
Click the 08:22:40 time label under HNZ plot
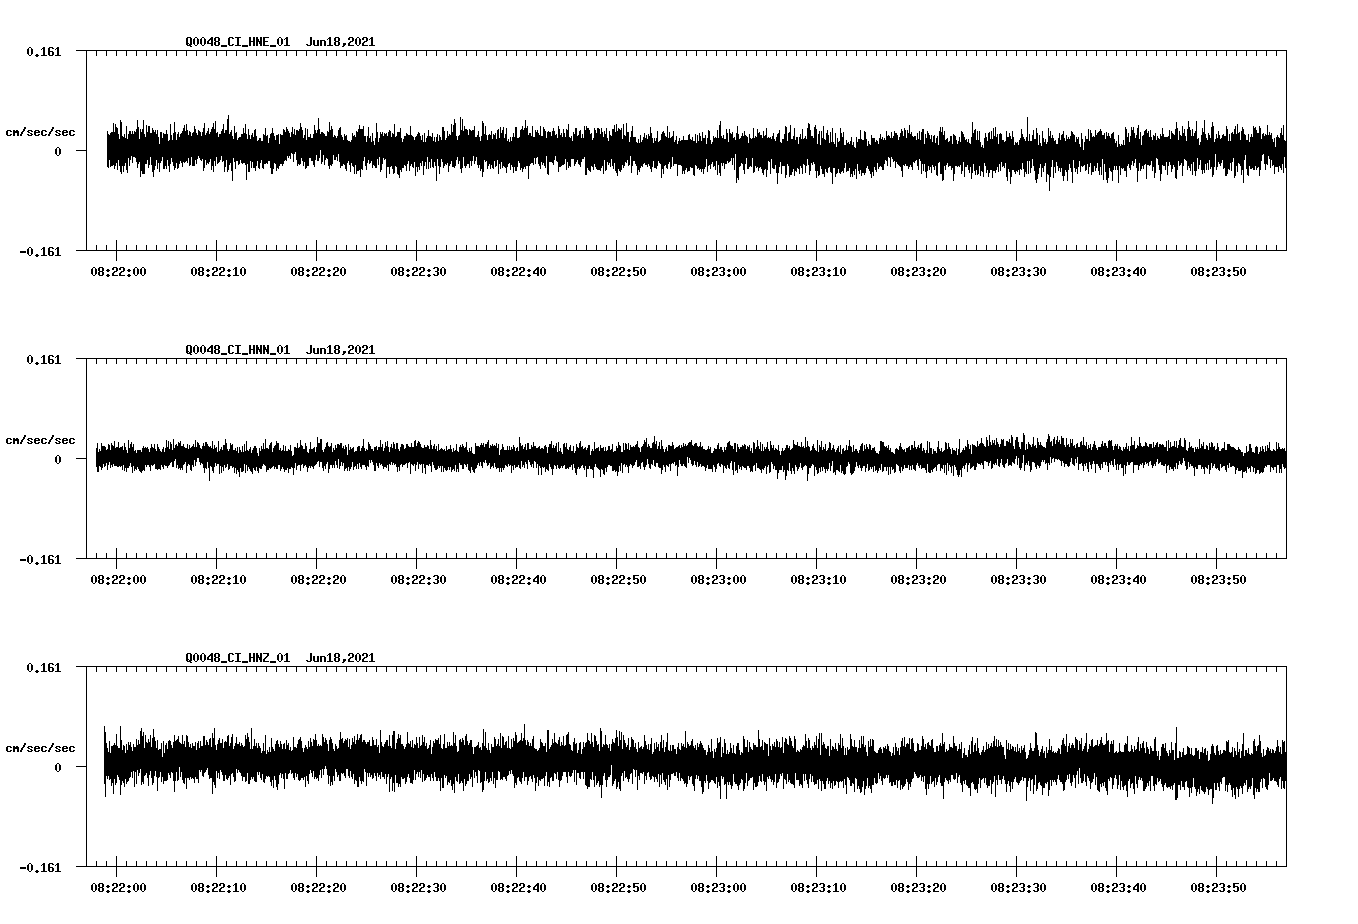(518, 887)
